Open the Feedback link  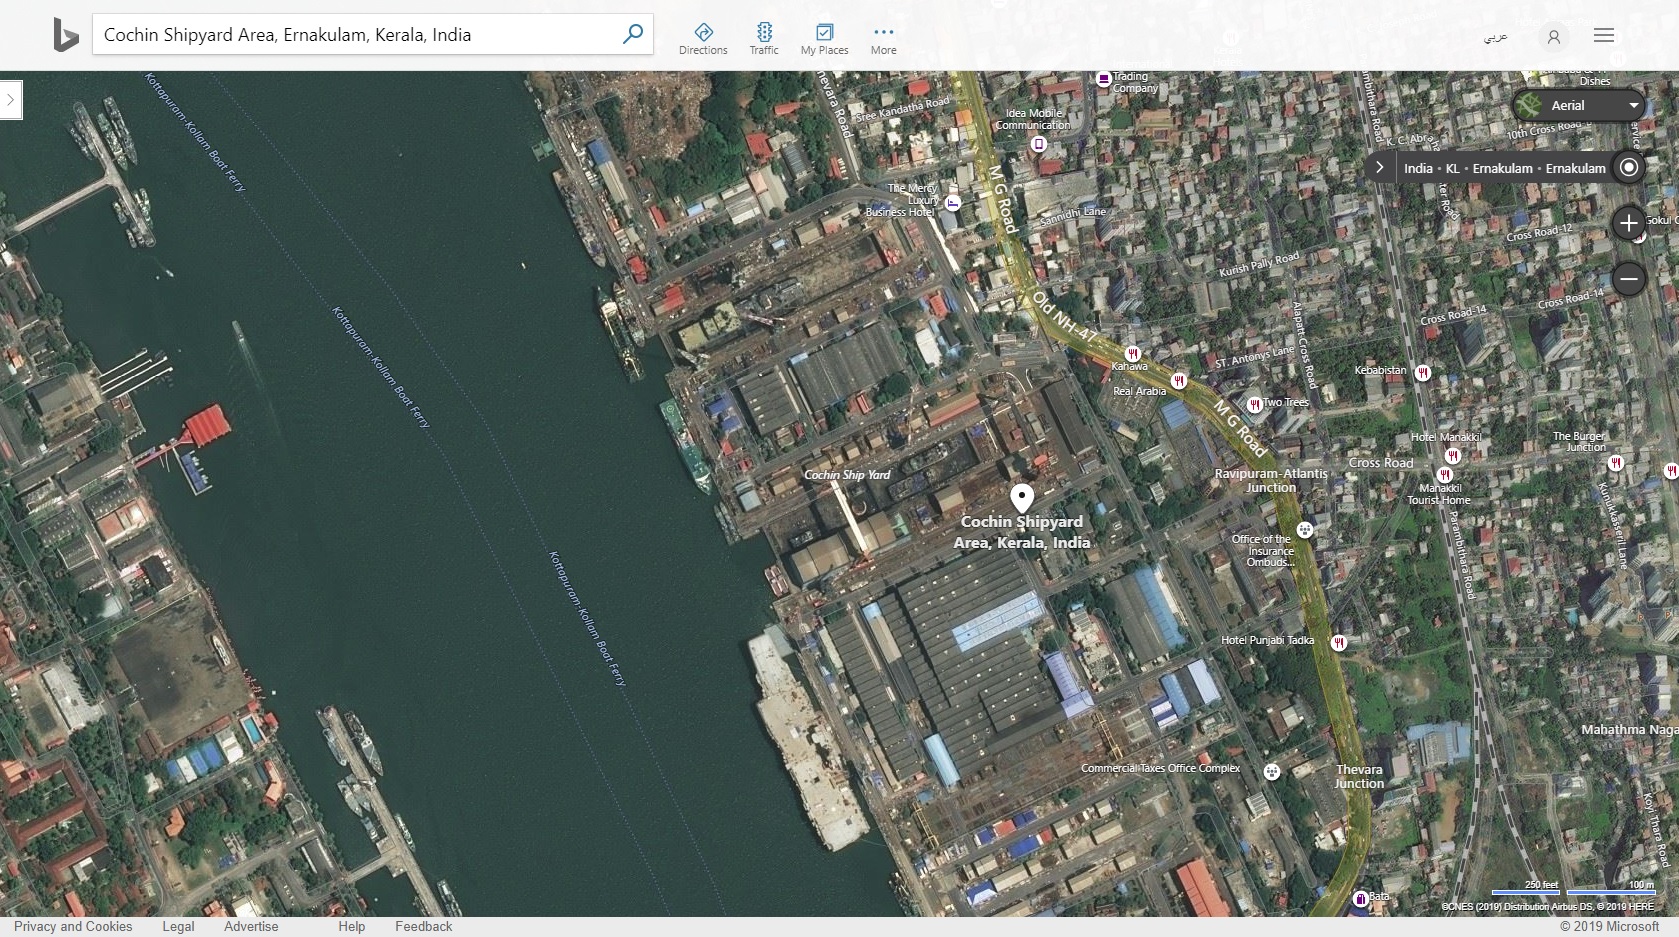[424, 926]
